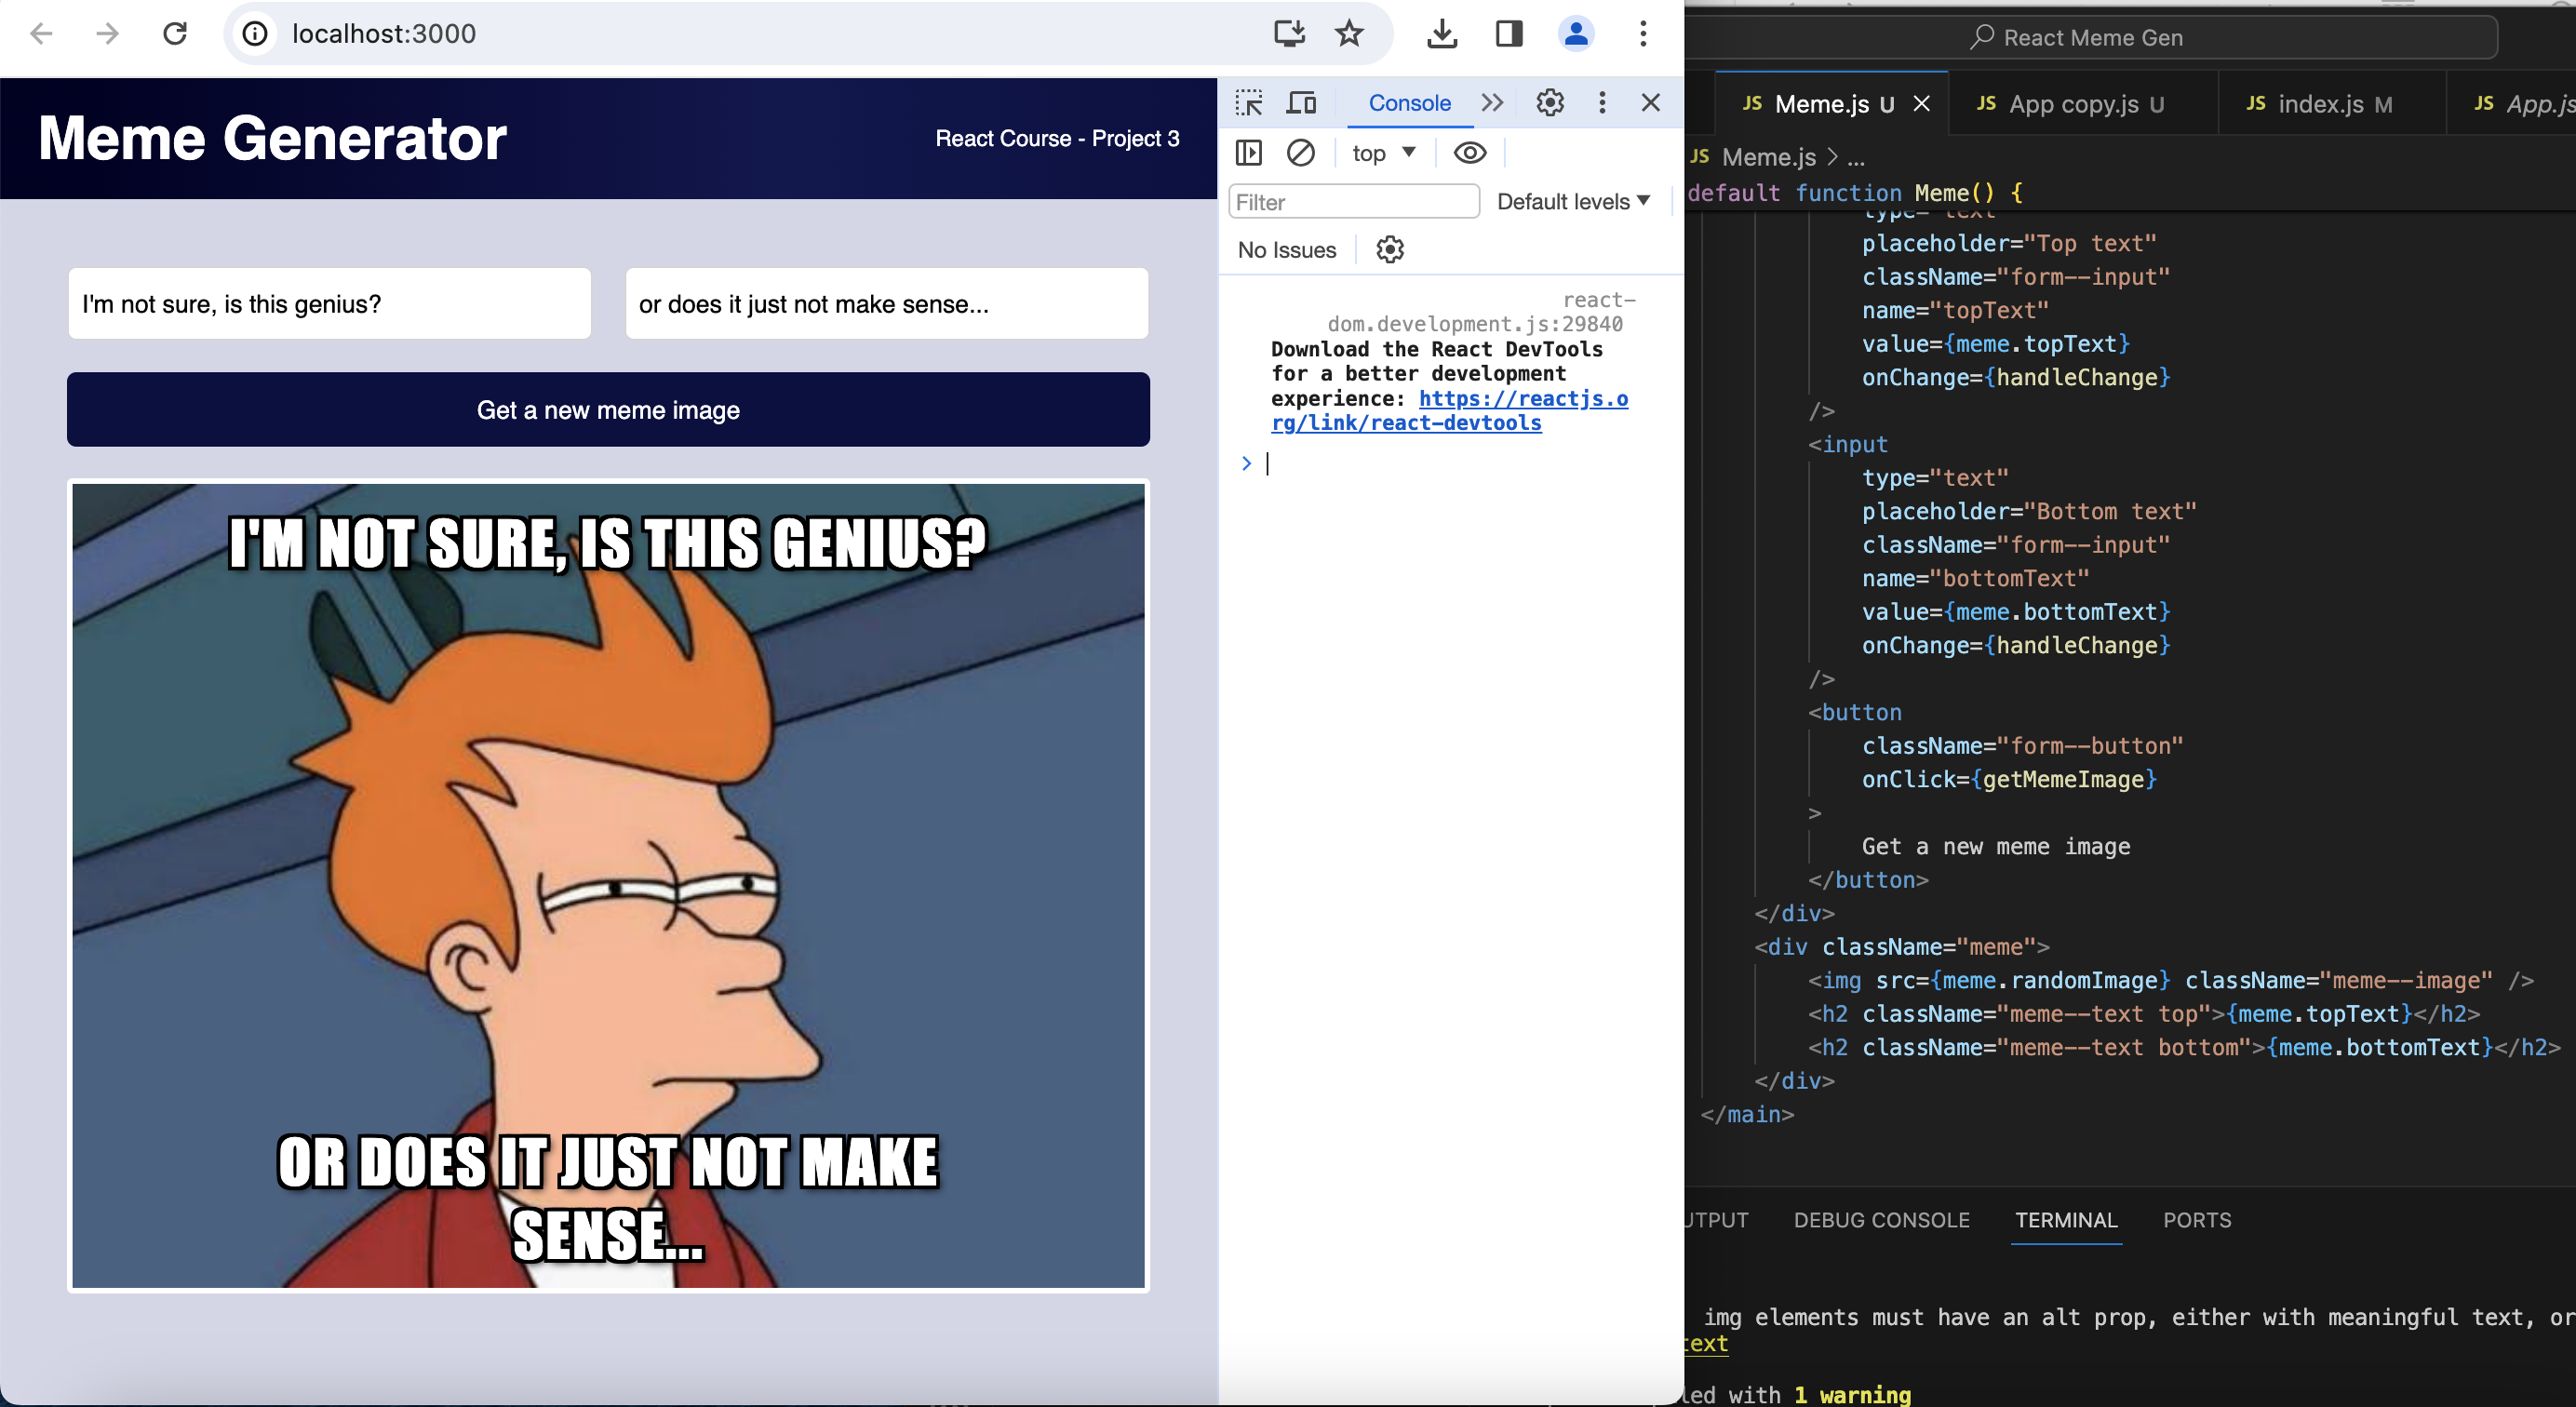2576x1407 pixels.
Task: Open react-dom.development.js:29840 source link
Action: pos(1480,312)
